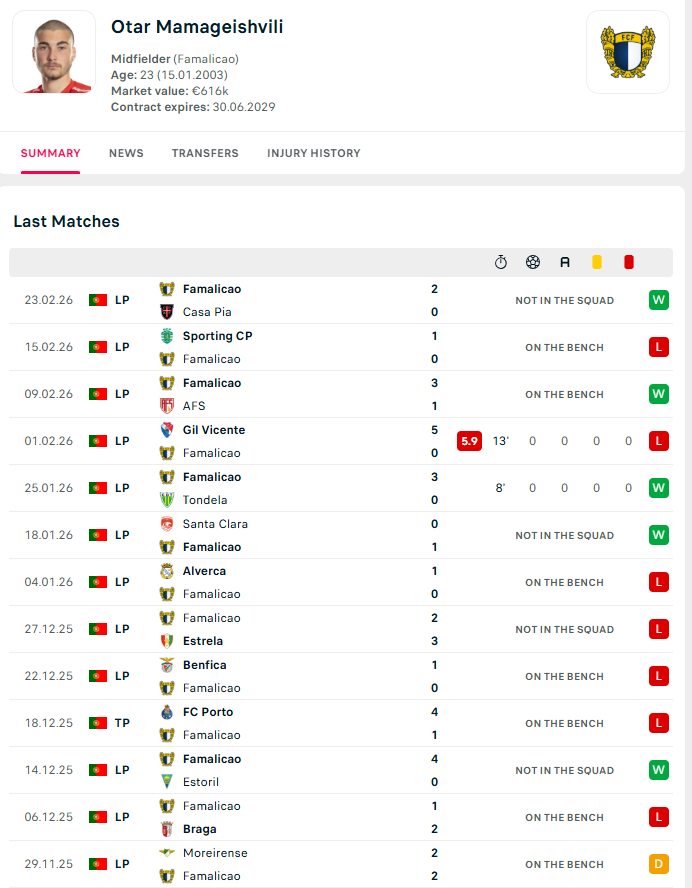Click the assists 'A' column icon
692x888 pixels.
(x=565, y=262)
